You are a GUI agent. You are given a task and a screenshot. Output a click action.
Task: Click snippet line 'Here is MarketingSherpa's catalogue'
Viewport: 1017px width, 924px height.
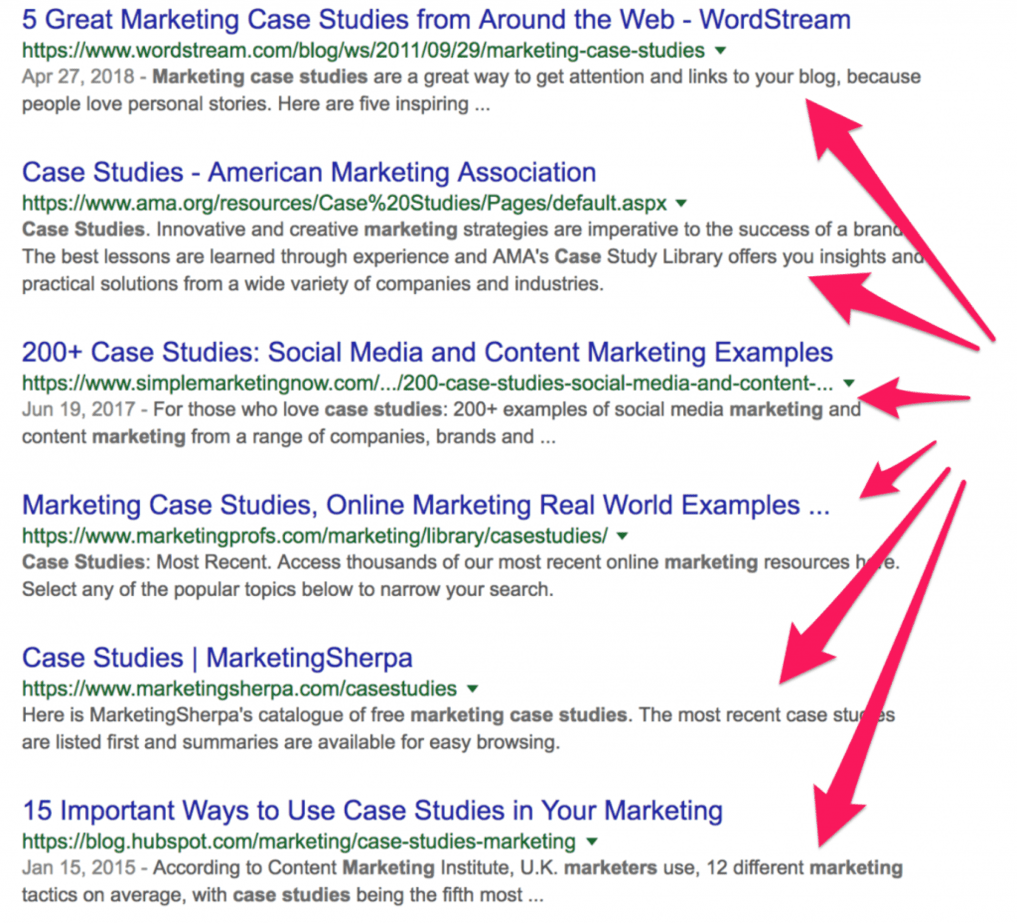pyautogui.click(x=458, y=715)
